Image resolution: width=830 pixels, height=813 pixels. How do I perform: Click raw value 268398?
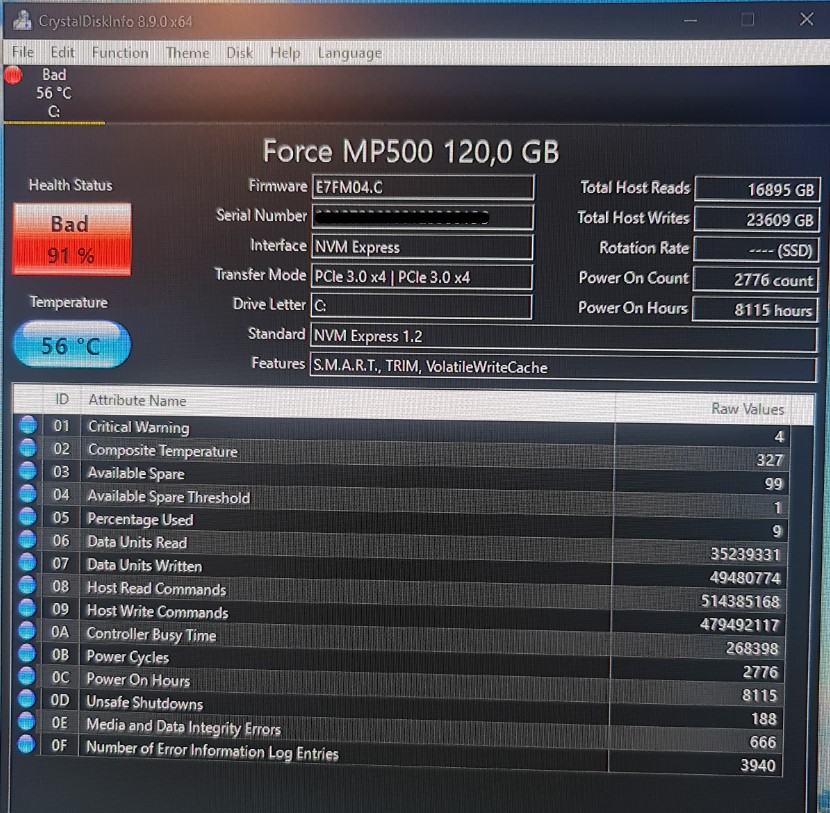coord(752,648)
